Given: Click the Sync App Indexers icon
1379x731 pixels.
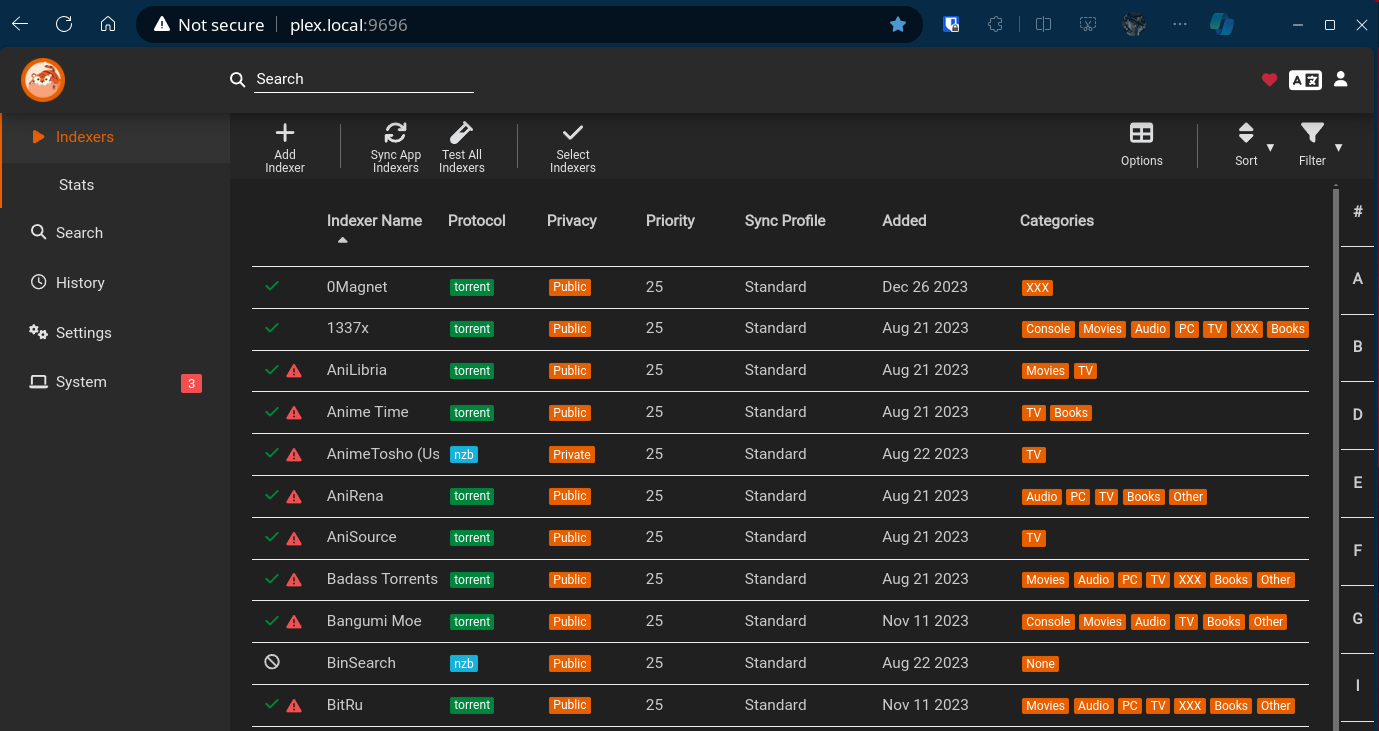Looking at the screenshot, I should pyautogui.click(x=396, y=133).
